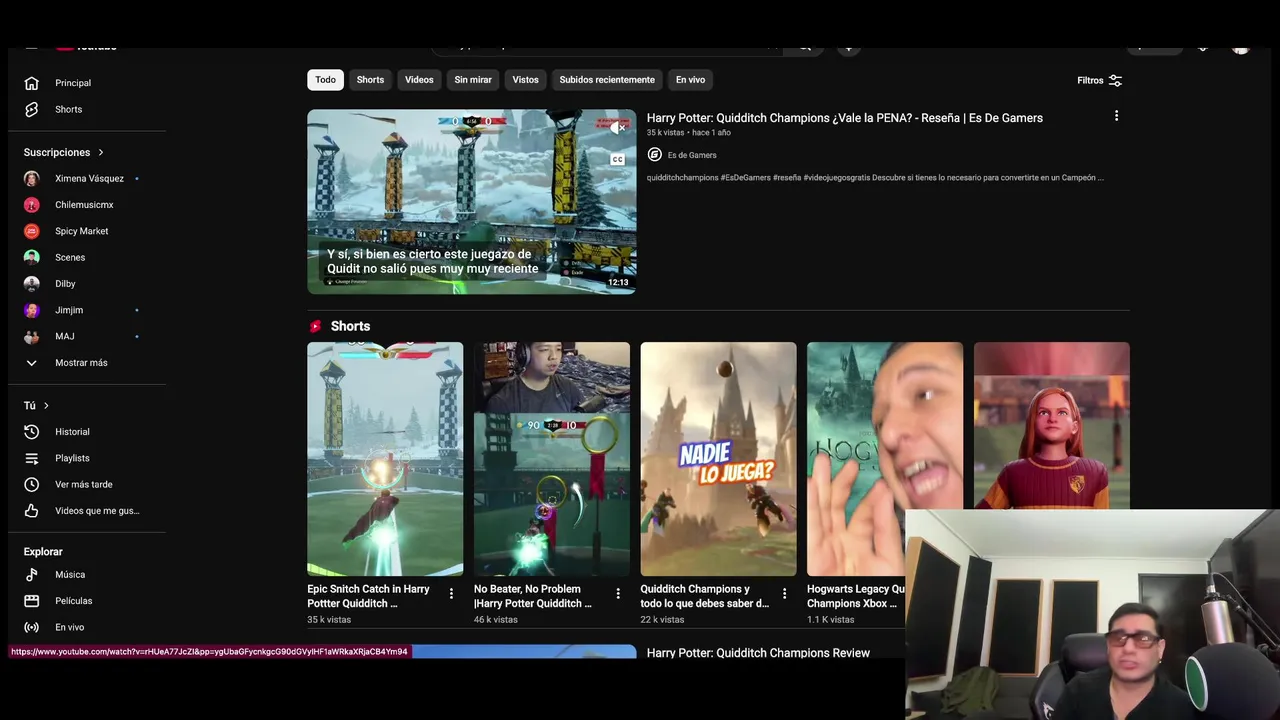The image size is (1280, 720).
Task: Open options for Quidditch Champions y todo short
Action: [784, 594]
